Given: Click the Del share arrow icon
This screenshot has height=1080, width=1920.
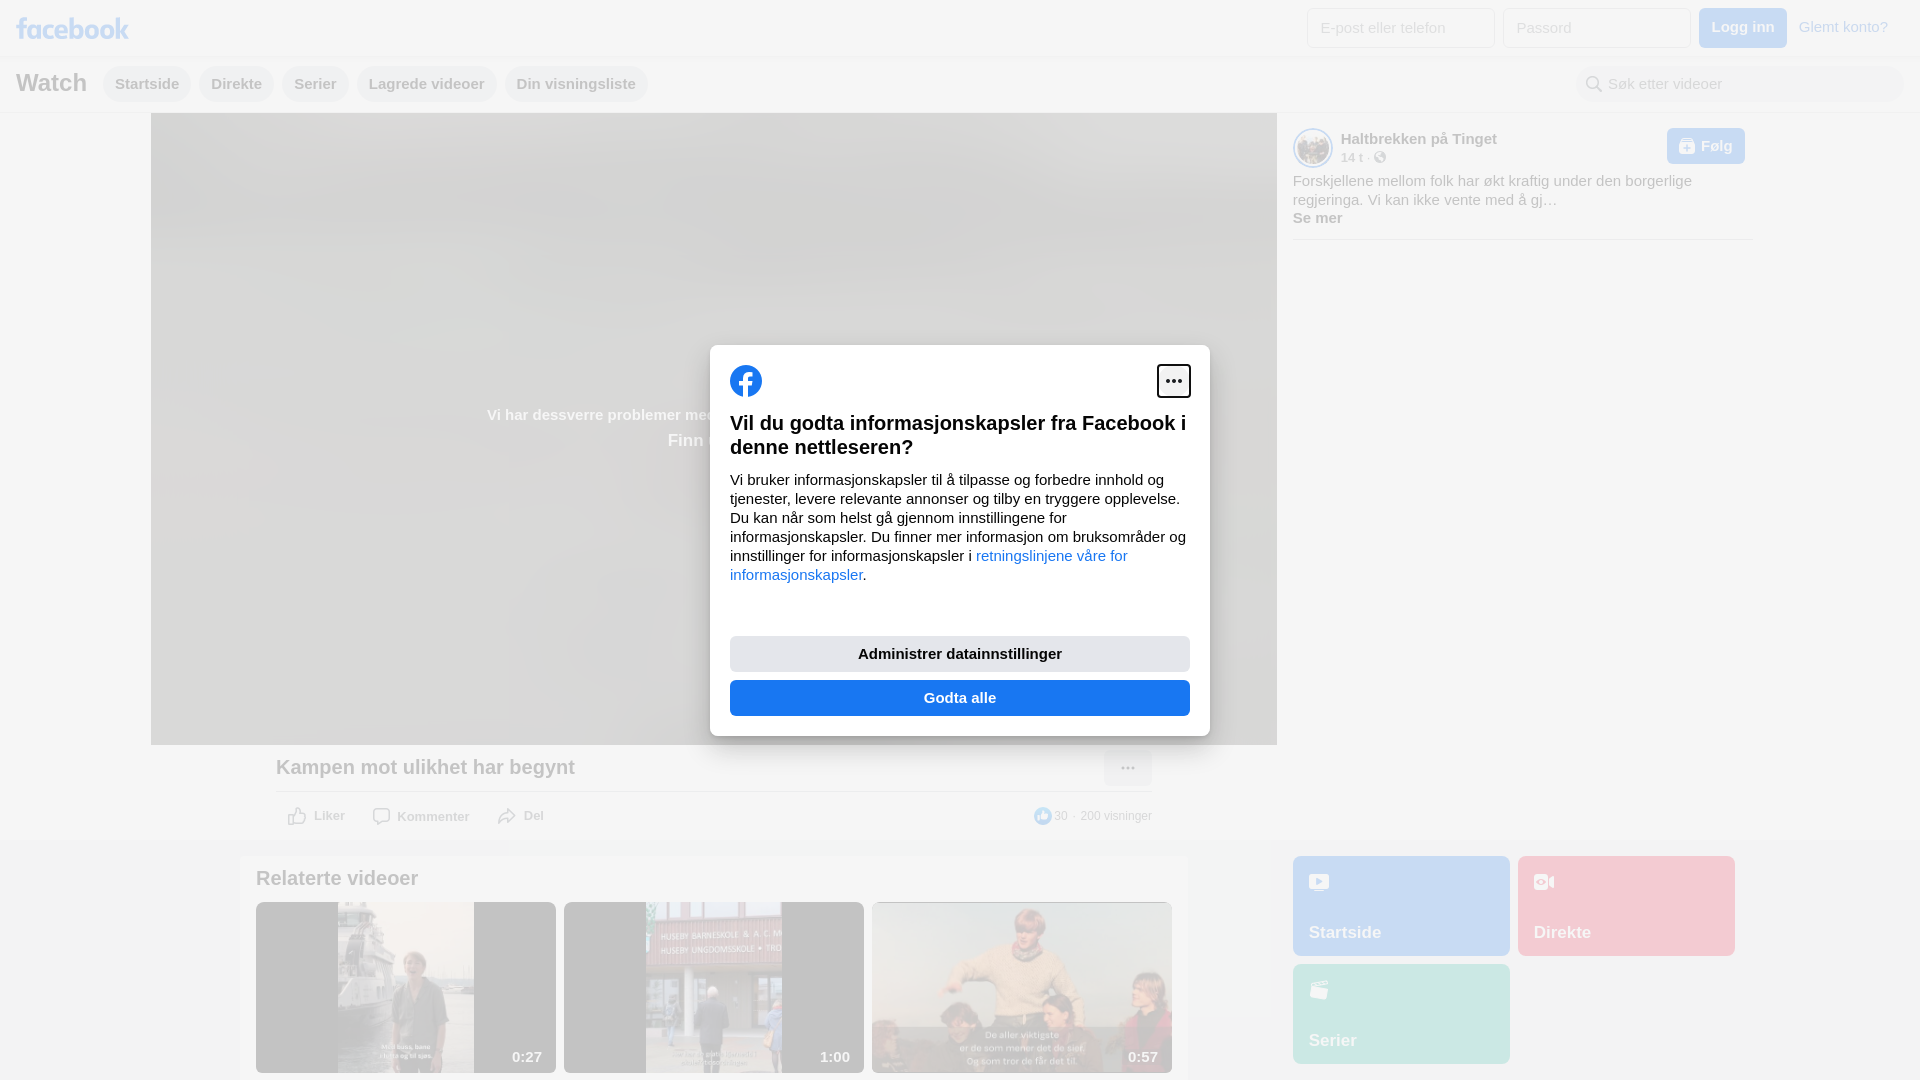Looking at the screenshot, I should [x=507, y=817].
